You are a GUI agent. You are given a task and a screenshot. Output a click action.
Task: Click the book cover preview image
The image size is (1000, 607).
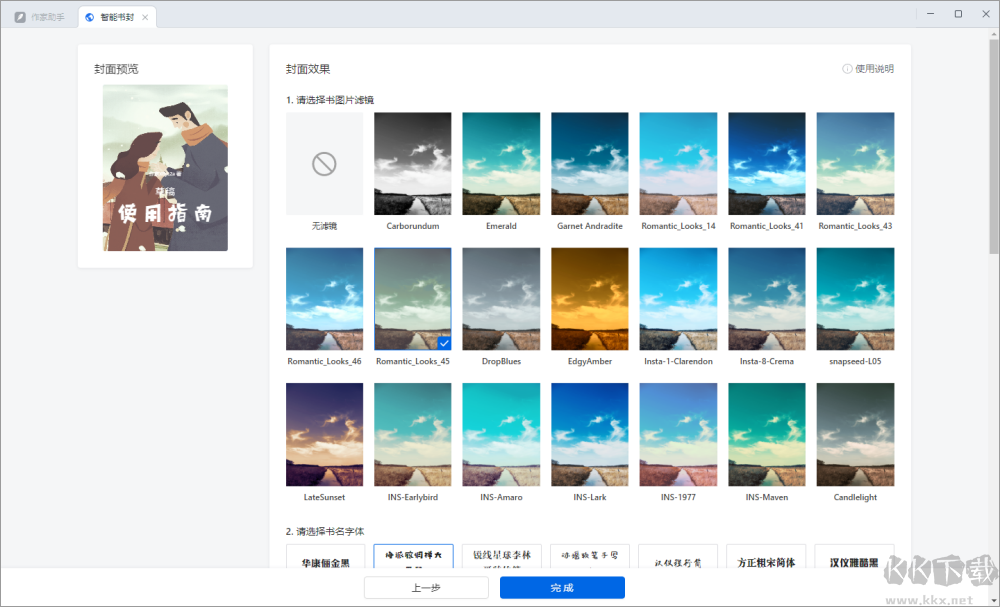pos(164,168)
